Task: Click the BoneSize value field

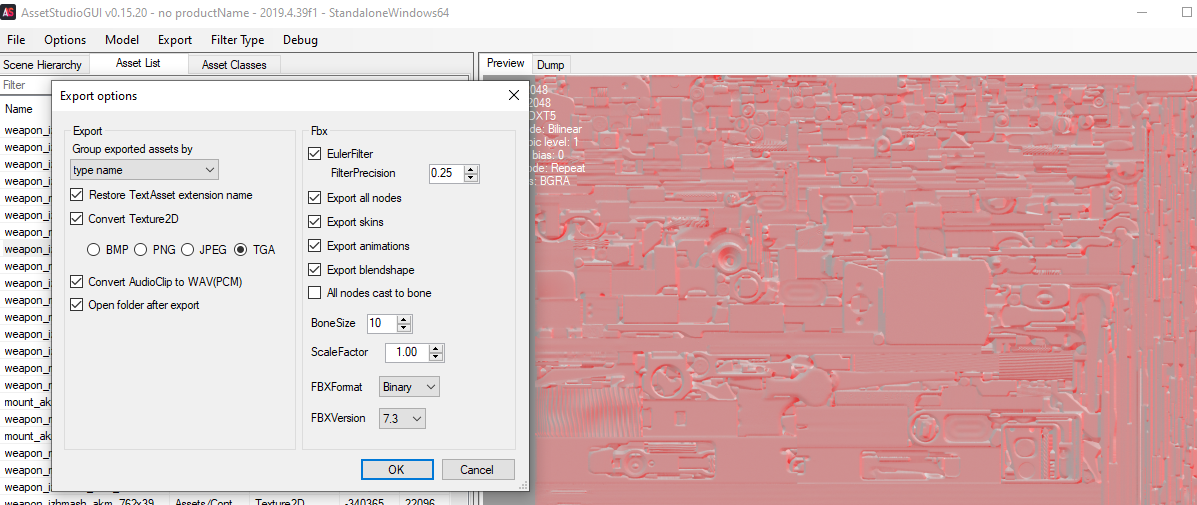Action: (382, 323)
